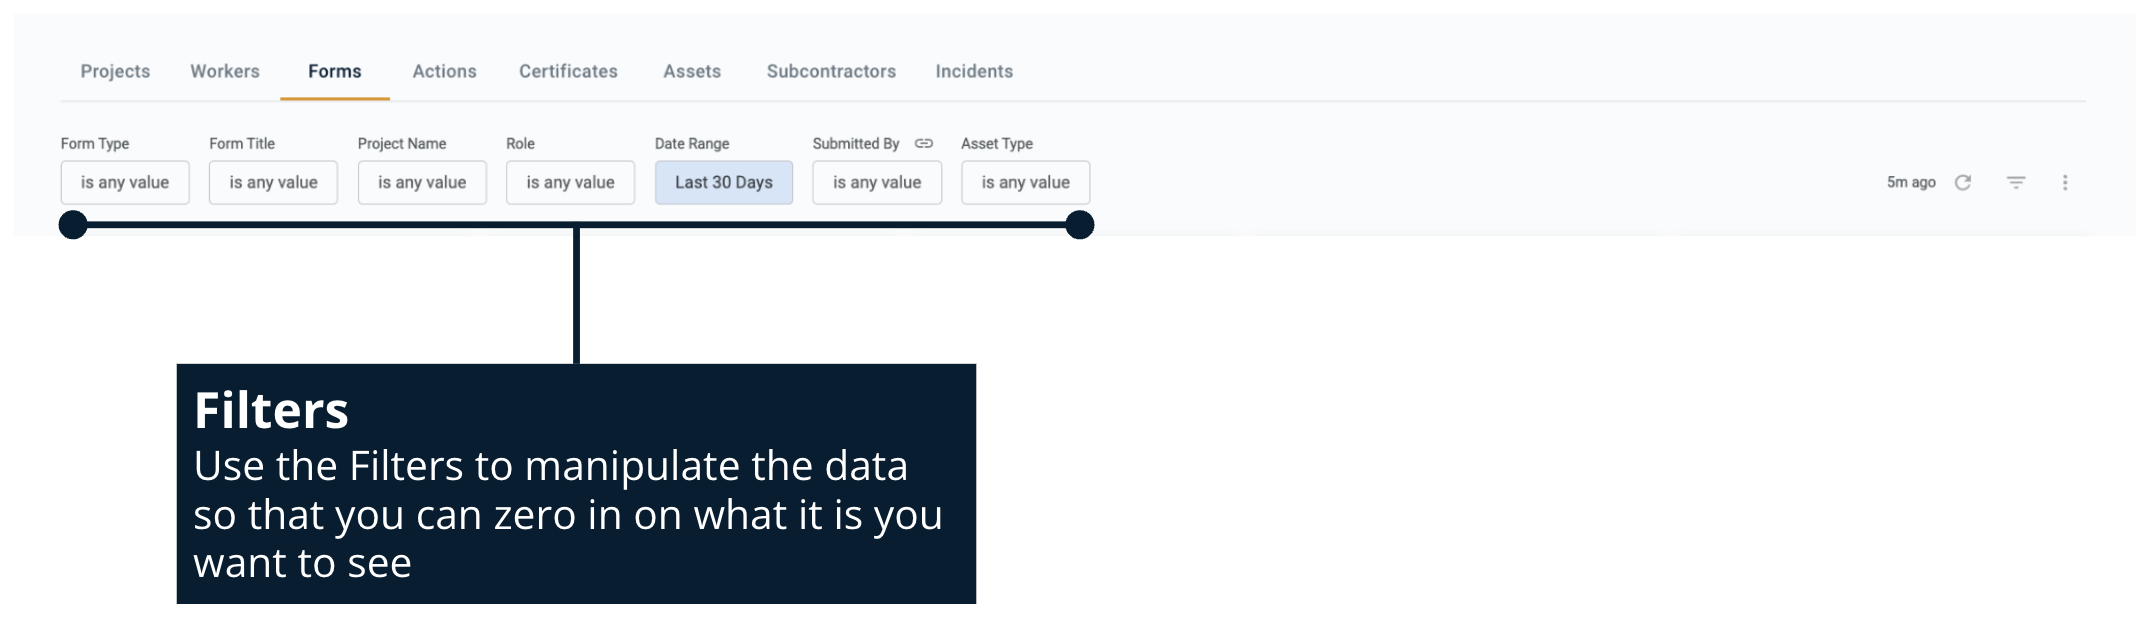Screen dimensions: 2142x626
Task: Open the three-dot dashboard menu
Action: pyautogui.click(x=2065, y=182)
